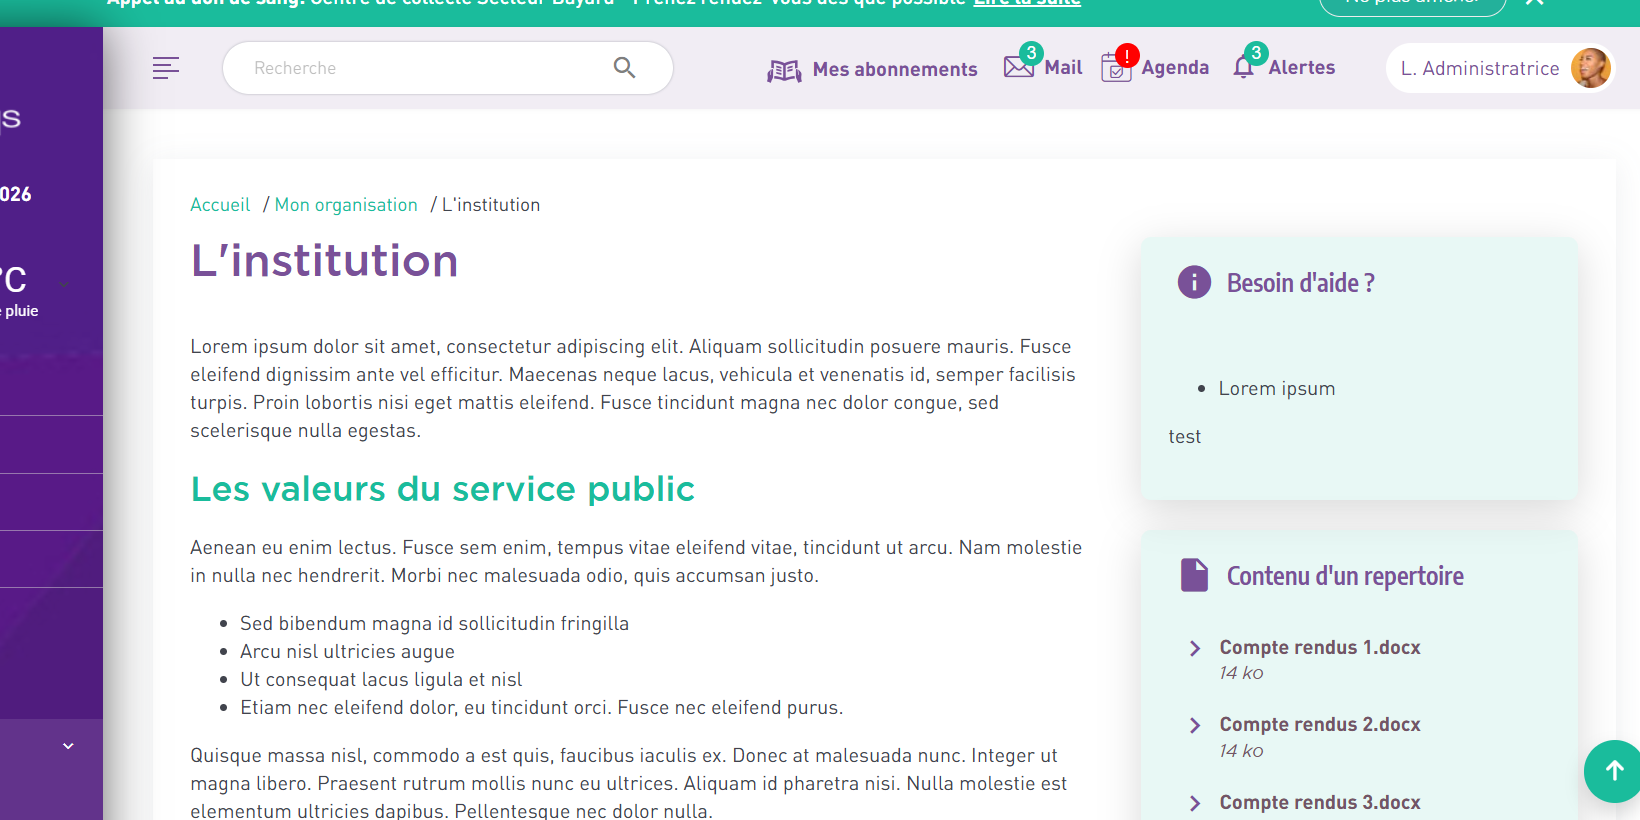Toggle the sidebar hamburger menu
This screenshot has width=1640, height=820.
point(166,68)
